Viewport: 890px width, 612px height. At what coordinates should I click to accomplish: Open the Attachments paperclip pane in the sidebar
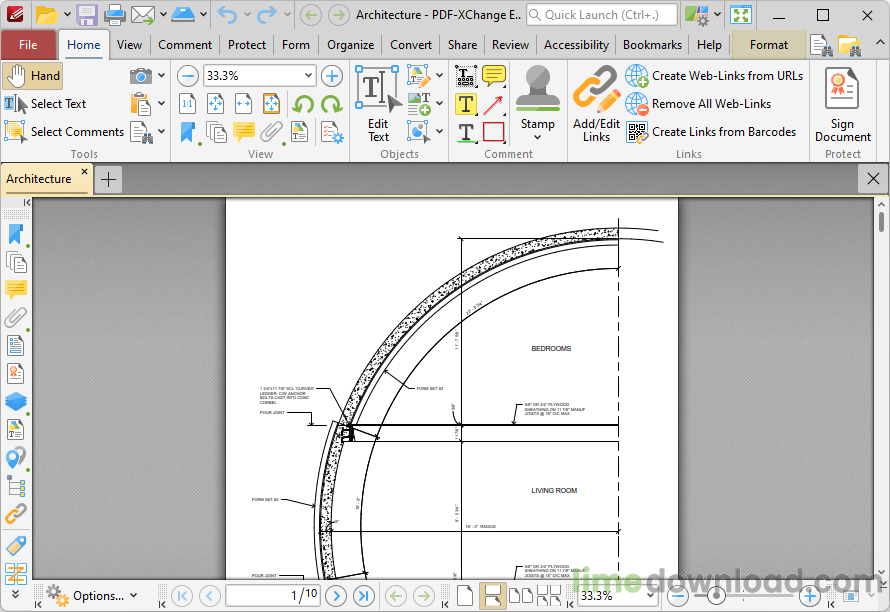pyautogui.click(x=15, y=317)
